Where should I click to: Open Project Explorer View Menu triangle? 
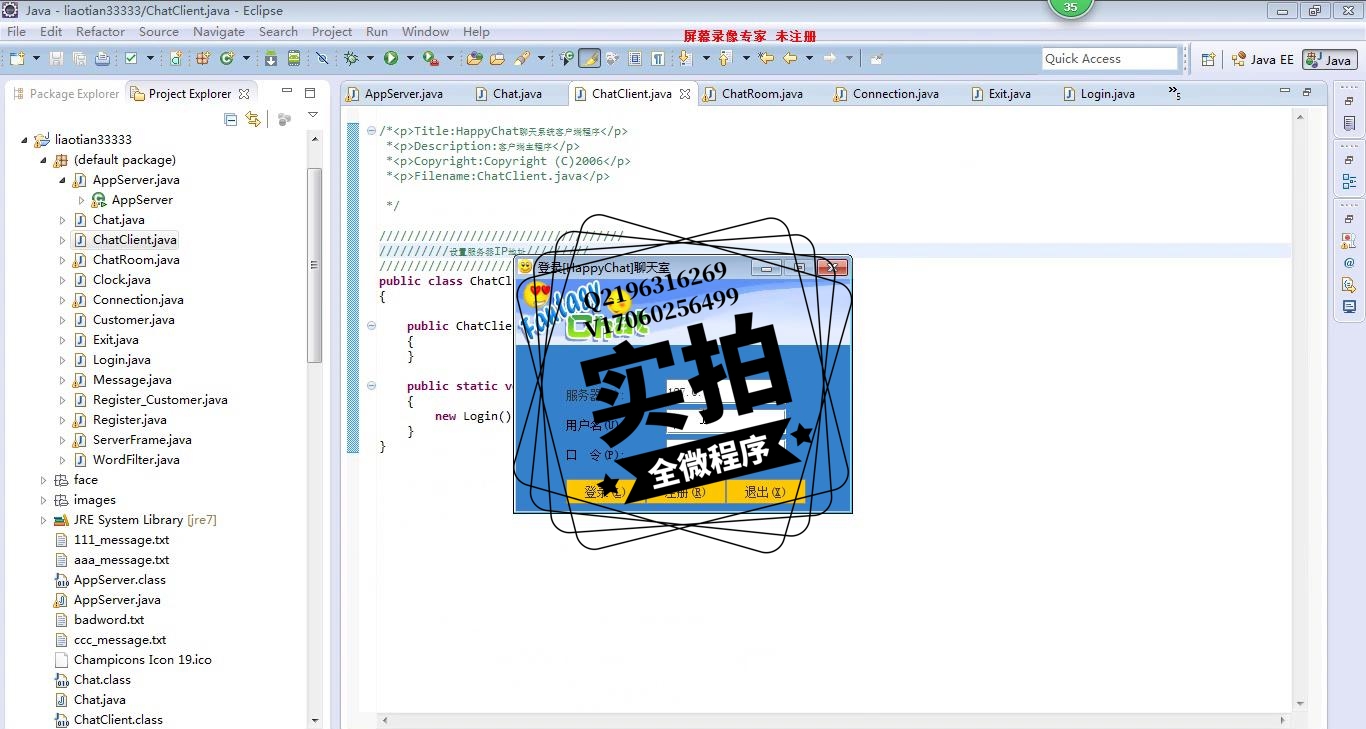click(313, 116)
